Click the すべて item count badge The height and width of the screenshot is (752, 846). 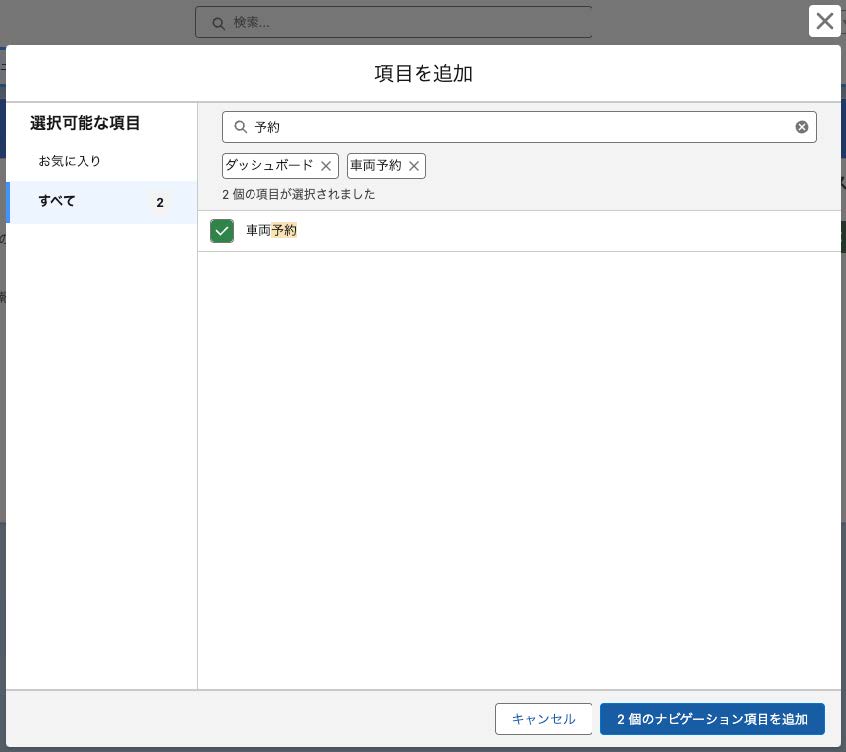[x=160, y=202]
